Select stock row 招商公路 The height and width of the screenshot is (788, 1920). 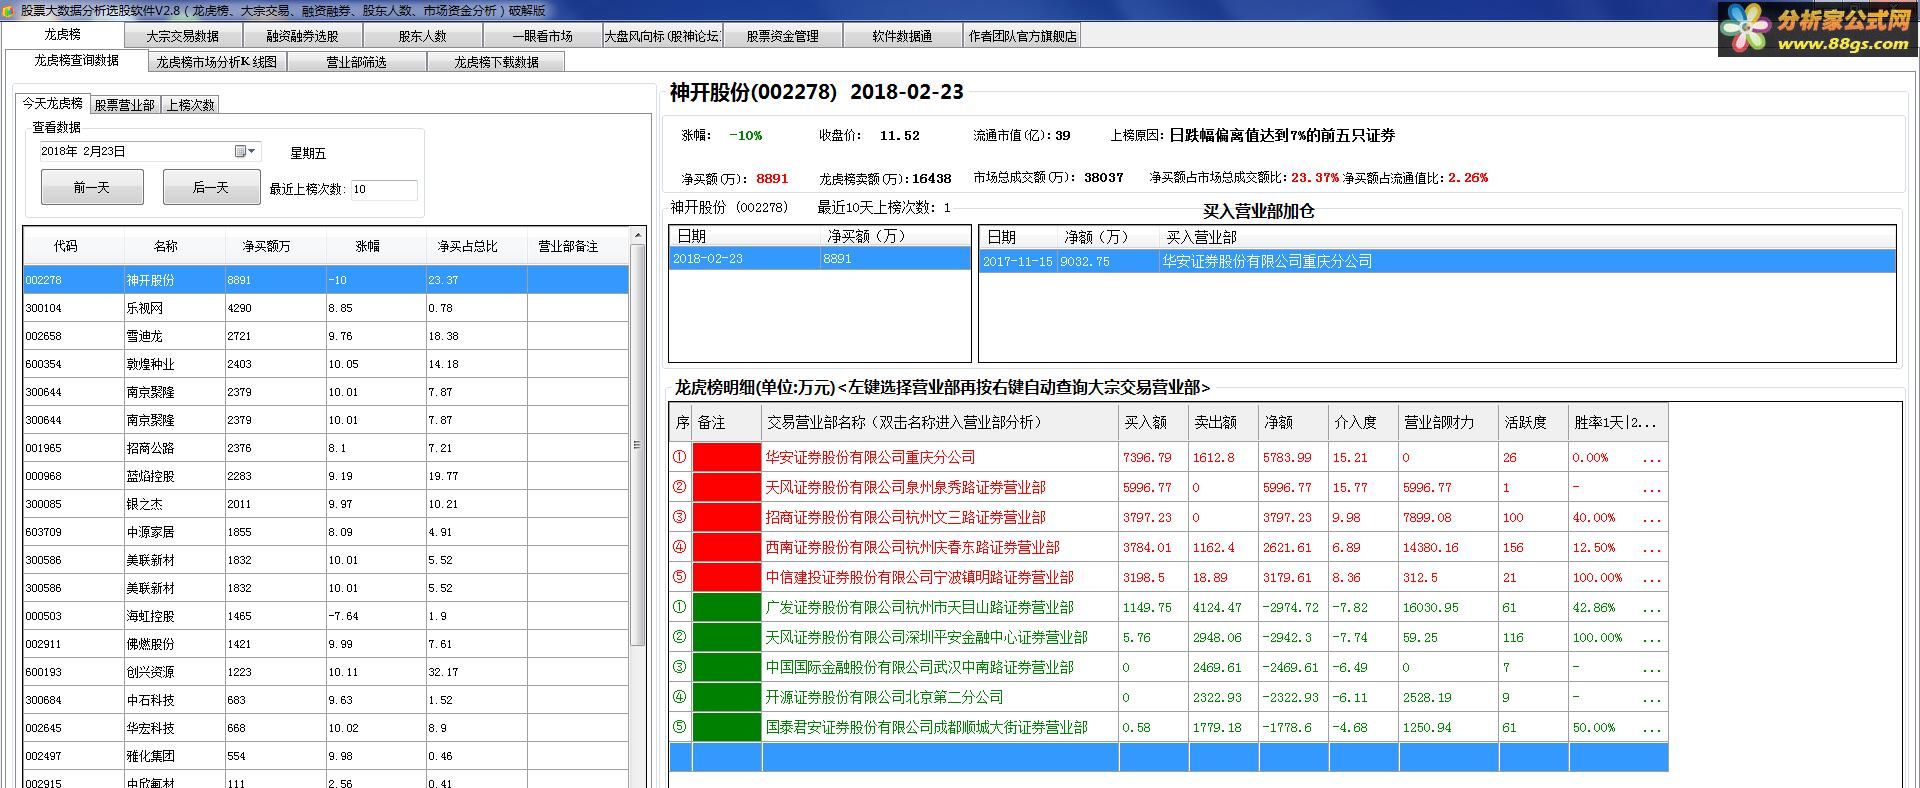(x=326, y=448)
